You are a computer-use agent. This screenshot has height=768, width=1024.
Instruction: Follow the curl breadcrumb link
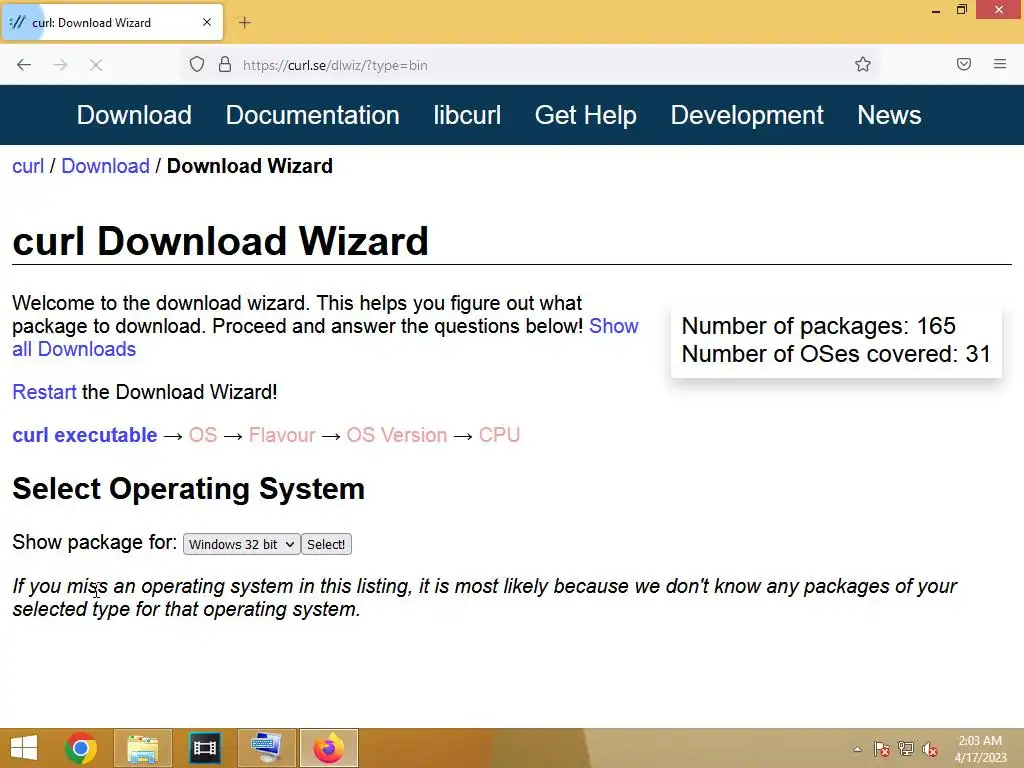pos(28,166)
